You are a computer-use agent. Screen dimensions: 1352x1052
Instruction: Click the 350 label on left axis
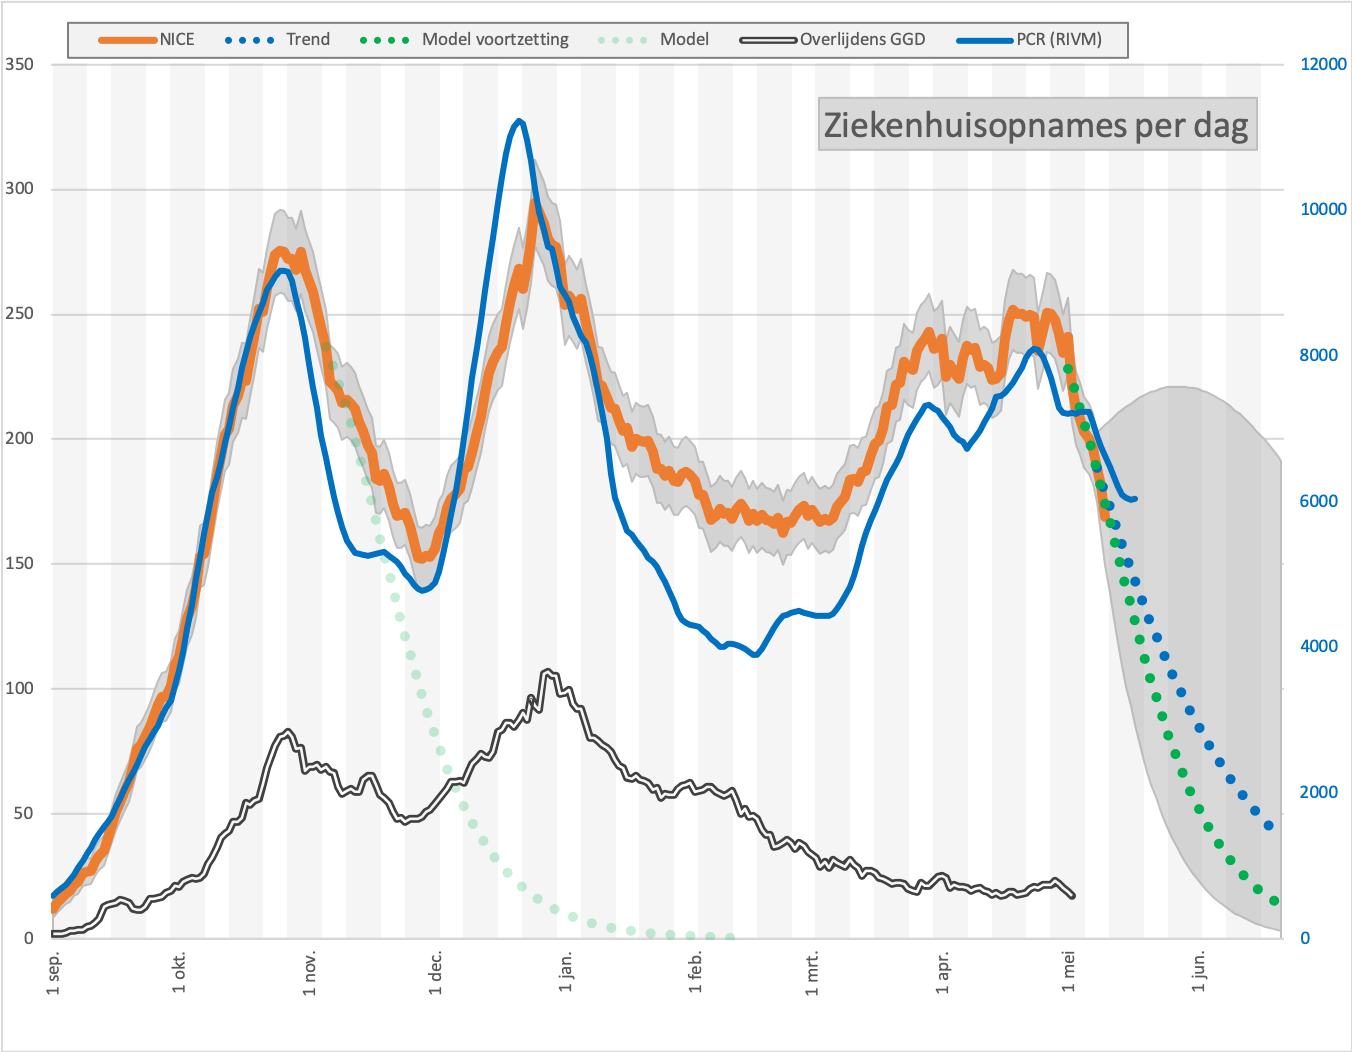pos(19,64)
